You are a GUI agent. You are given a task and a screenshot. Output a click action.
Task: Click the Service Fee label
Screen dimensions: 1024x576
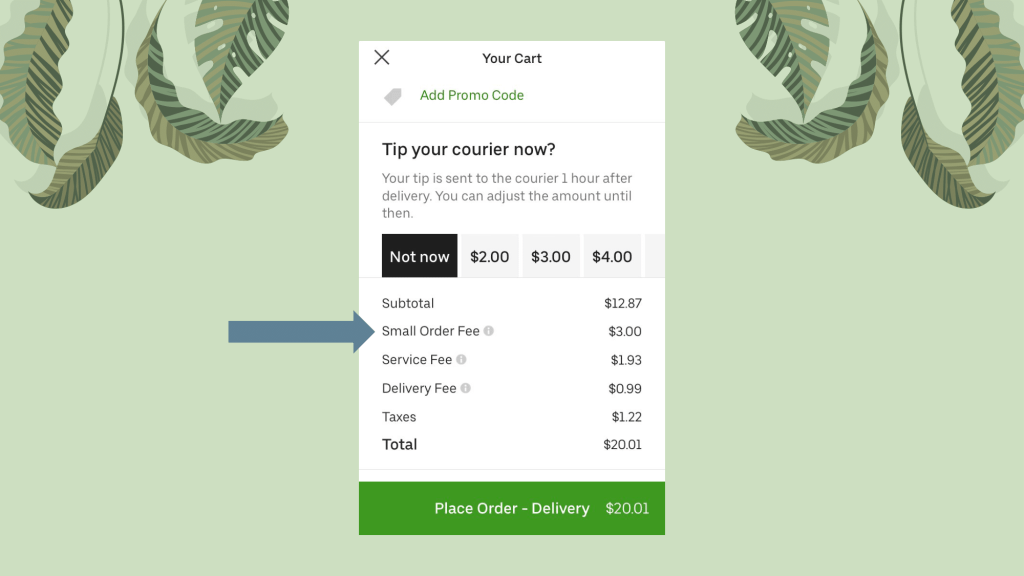point(417,360)
